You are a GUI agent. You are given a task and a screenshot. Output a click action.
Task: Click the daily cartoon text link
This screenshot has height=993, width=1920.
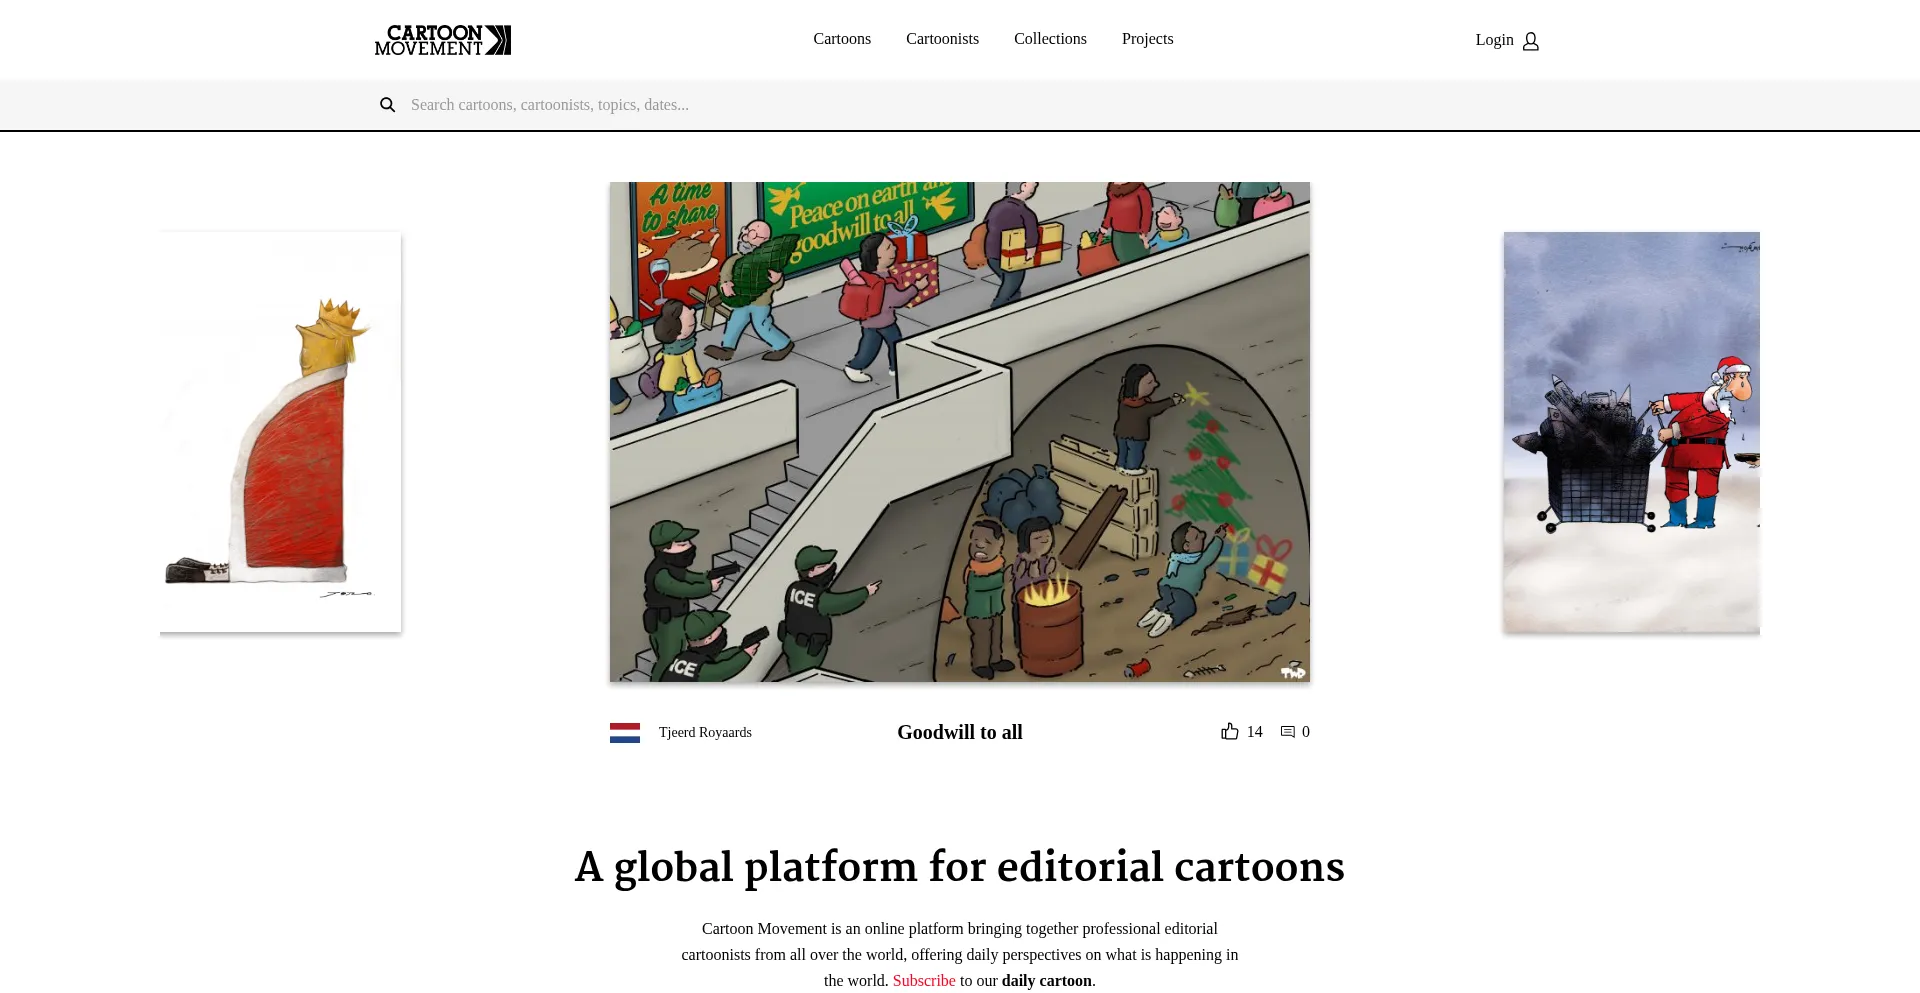click(1046, 980)
